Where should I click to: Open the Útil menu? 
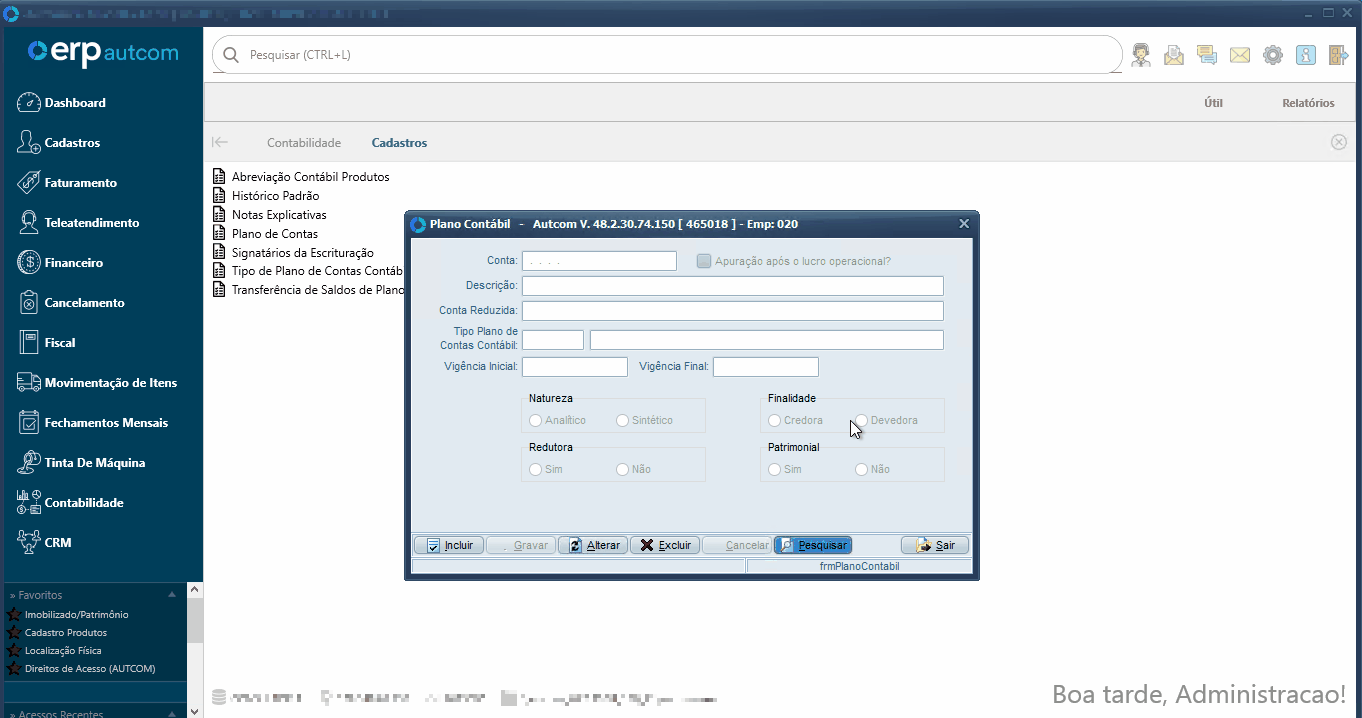point(1213,103)
